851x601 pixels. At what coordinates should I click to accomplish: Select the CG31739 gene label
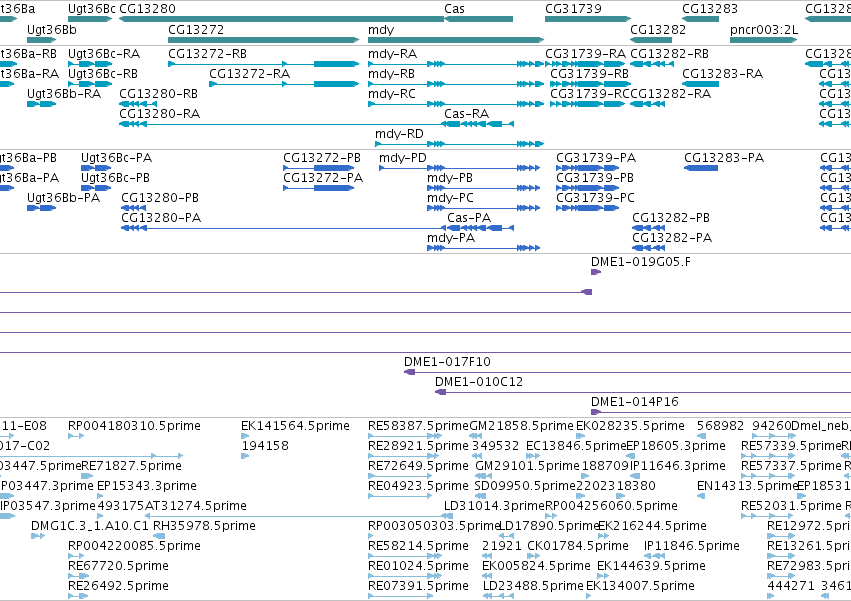pos(573,9)
